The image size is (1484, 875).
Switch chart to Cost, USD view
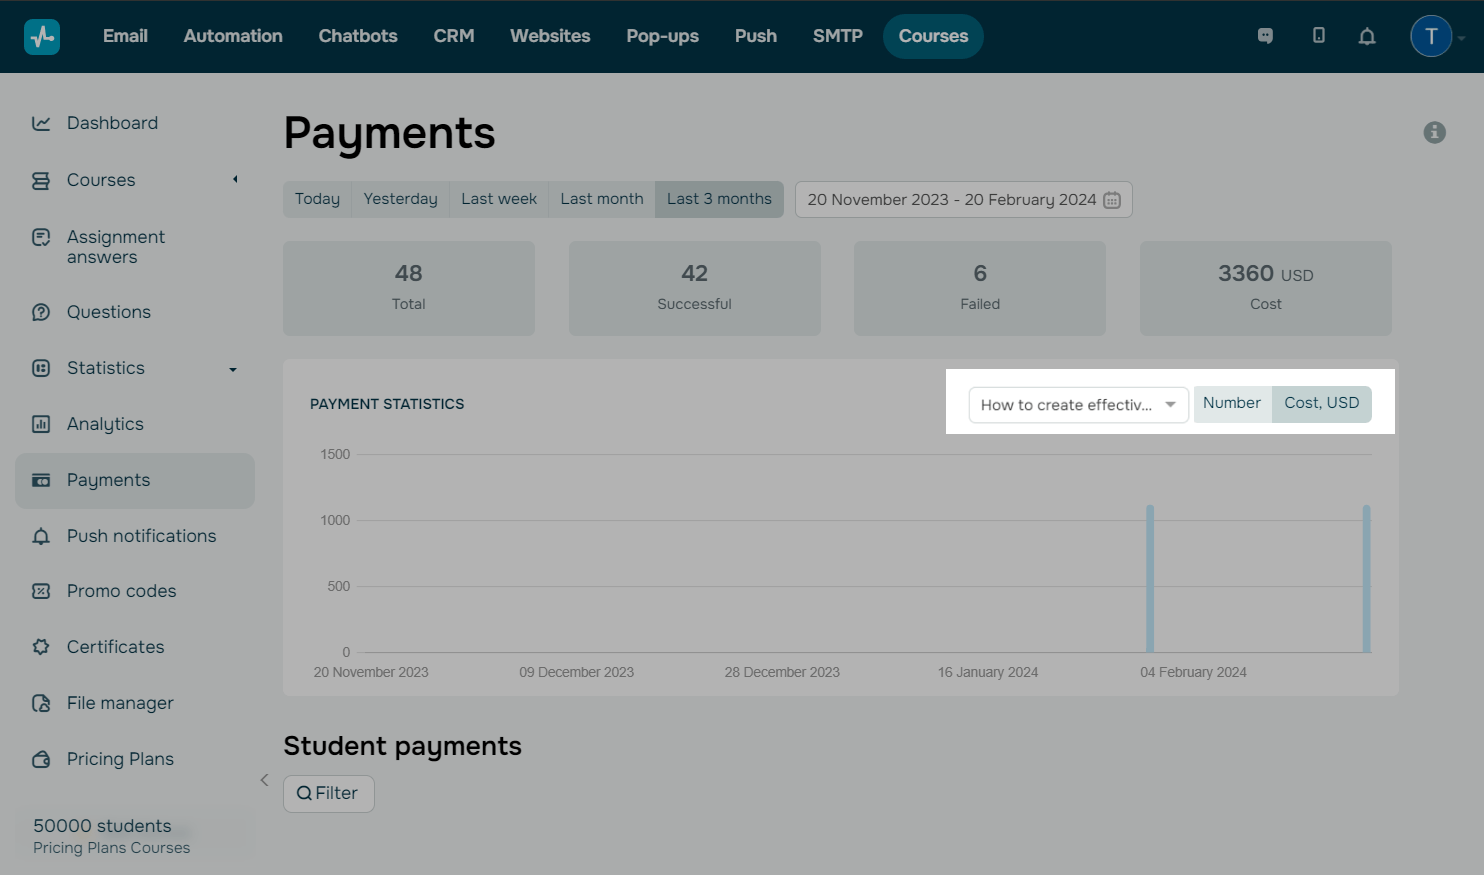point(1321,403)
